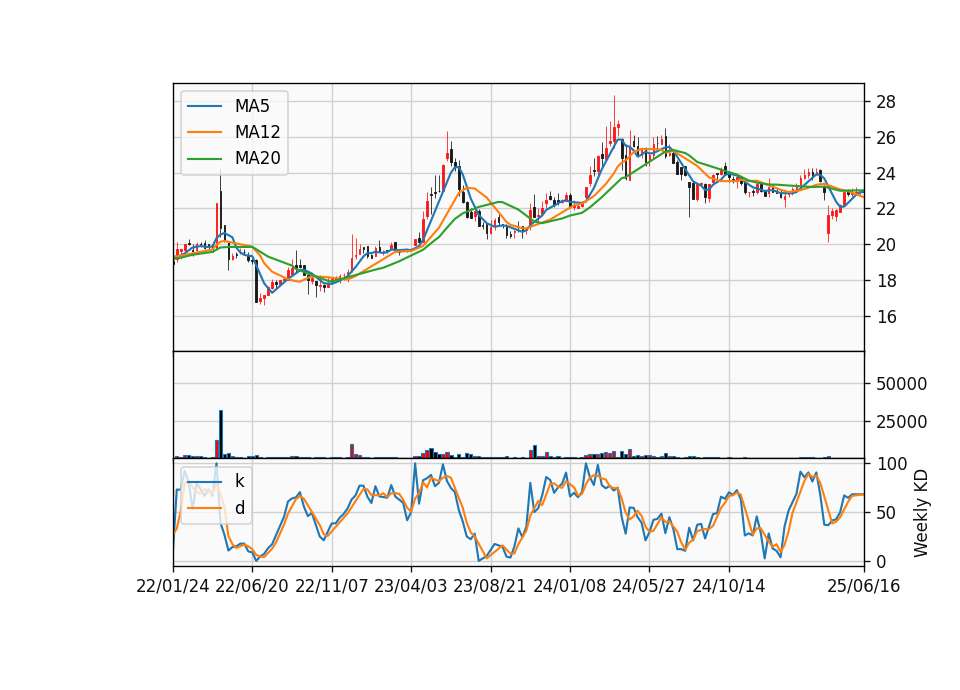Click the 25/06/16 date tick label
The image size is (960, 690).
pyautogui.click(x=864, y=586)
